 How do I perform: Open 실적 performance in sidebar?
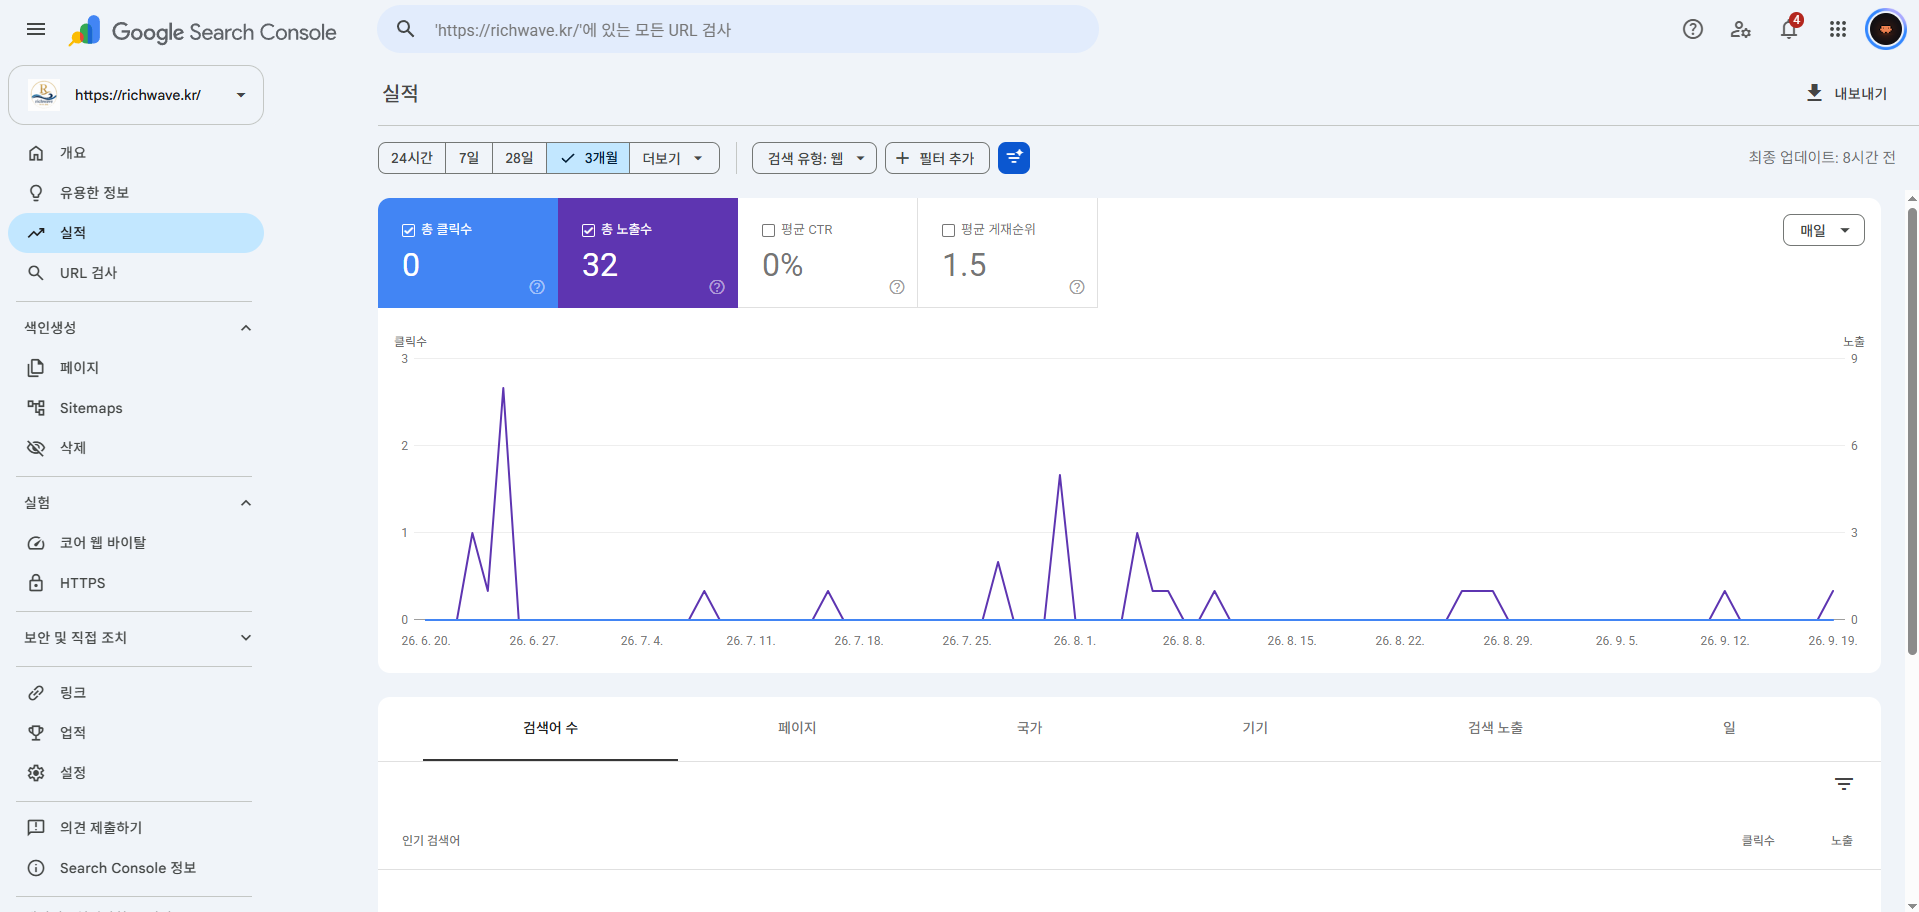136,233
